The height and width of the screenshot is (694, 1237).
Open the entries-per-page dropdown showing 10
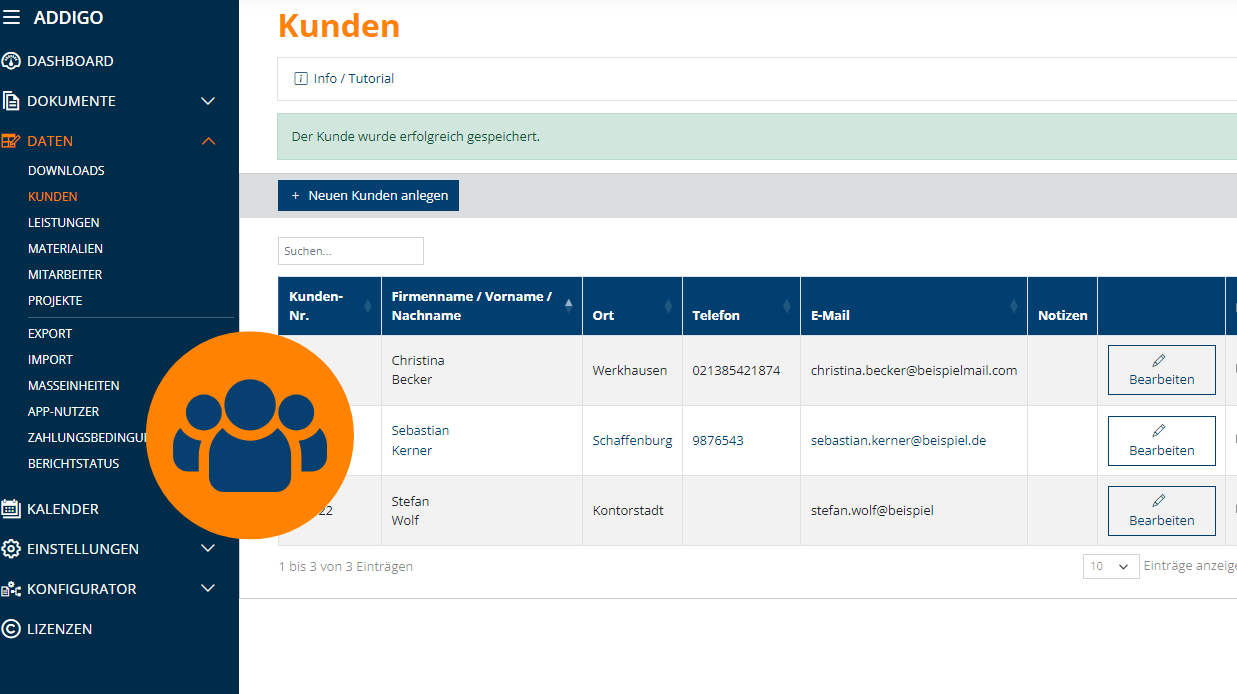pos(1111,566)
